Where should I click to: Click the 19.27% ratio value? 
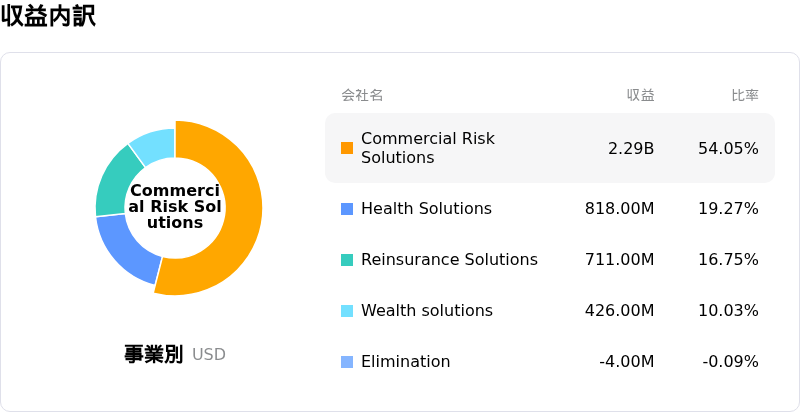click(x=728, y=209)
